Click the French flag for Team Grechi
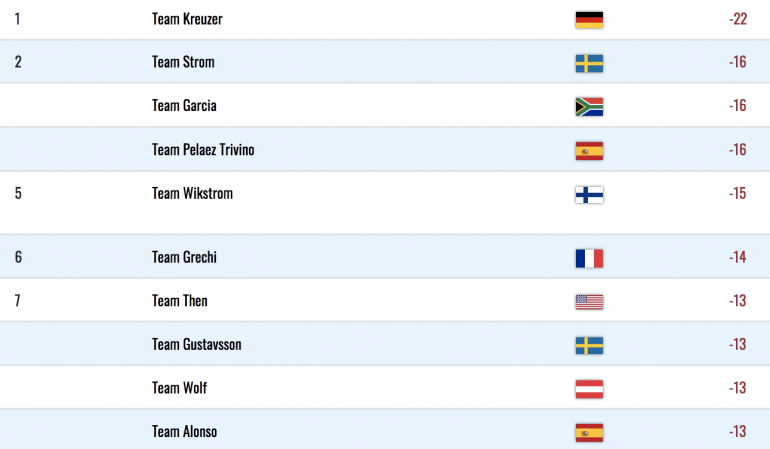 pos(589,258)
